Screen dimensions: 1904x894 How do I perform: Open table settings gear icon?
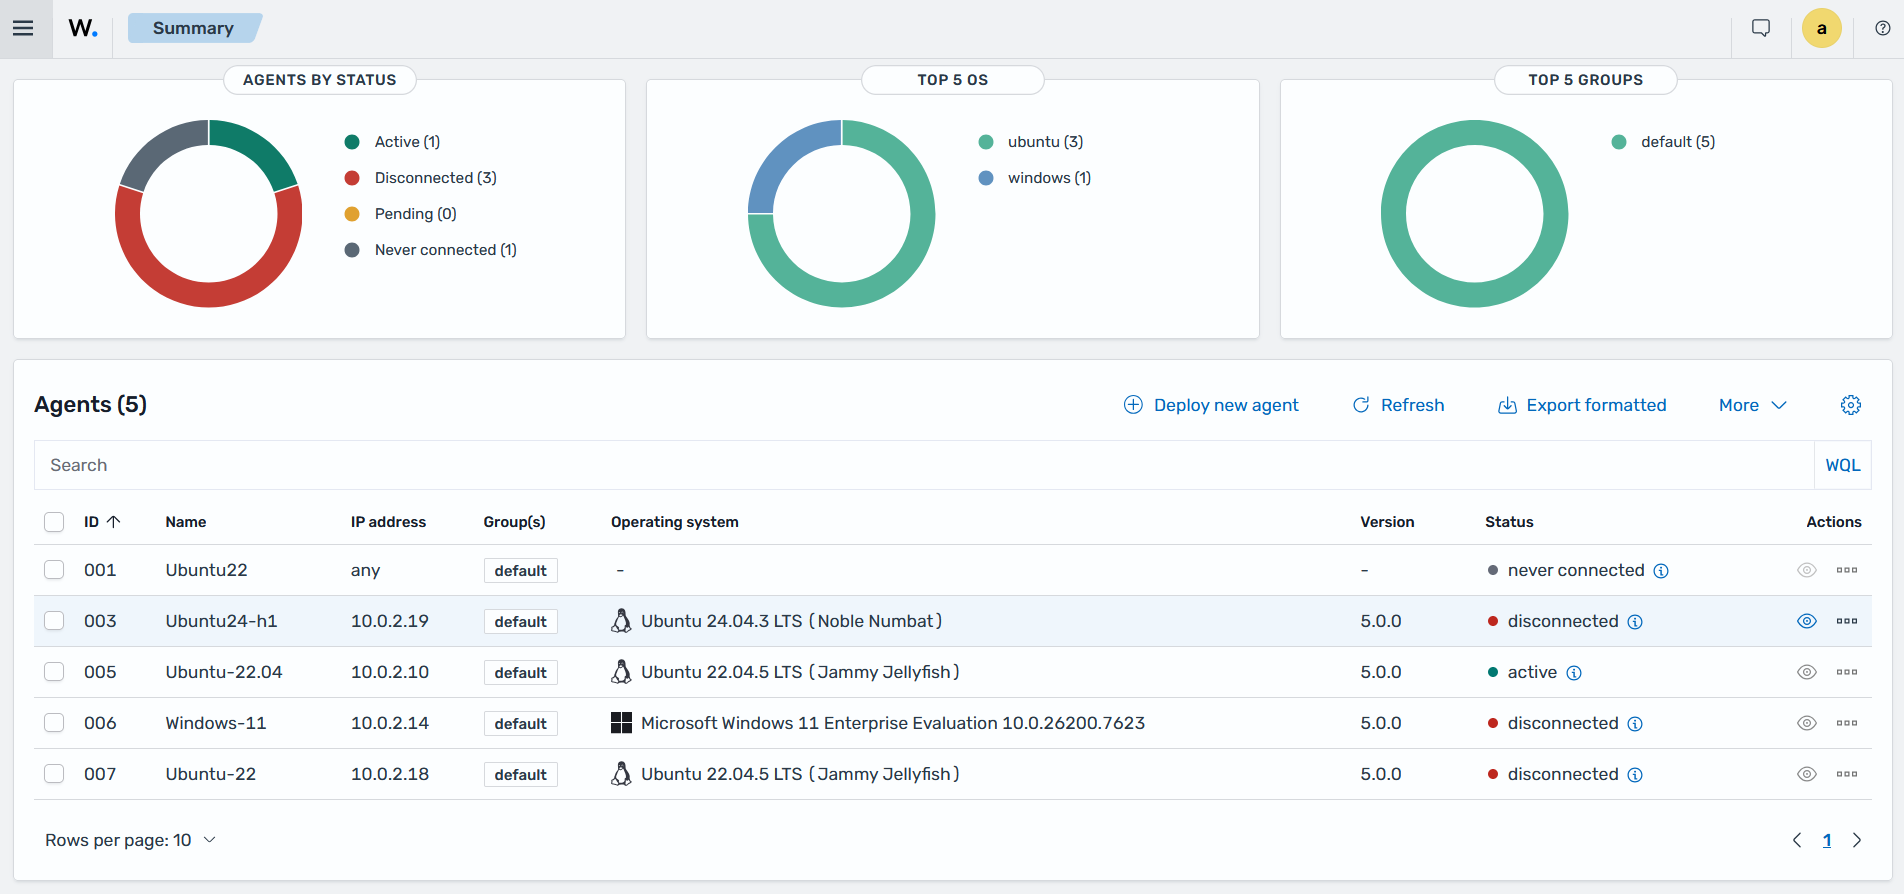[x=1851, y=405]
